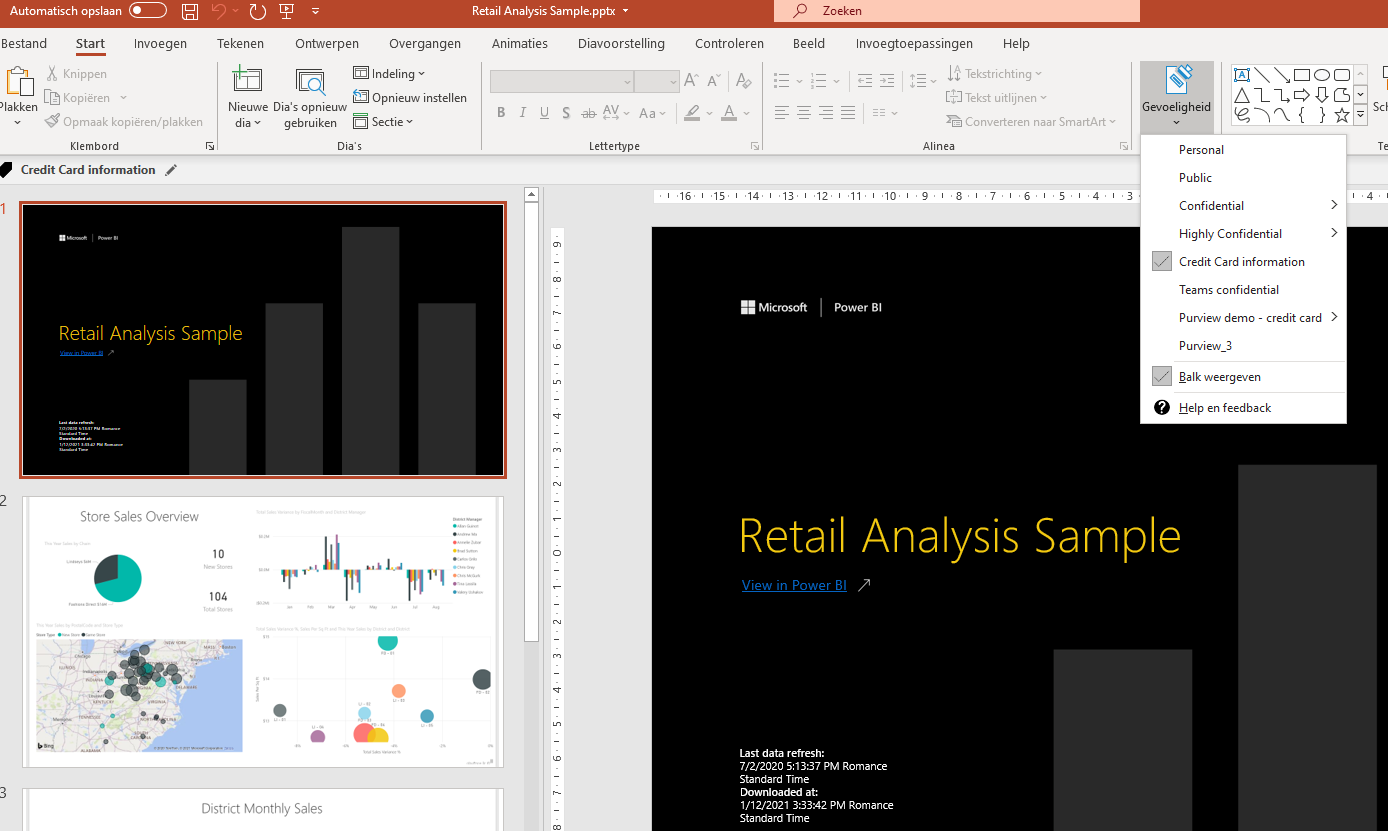
Task: Click the underline formatting icon
Action: tap(544, 113)
